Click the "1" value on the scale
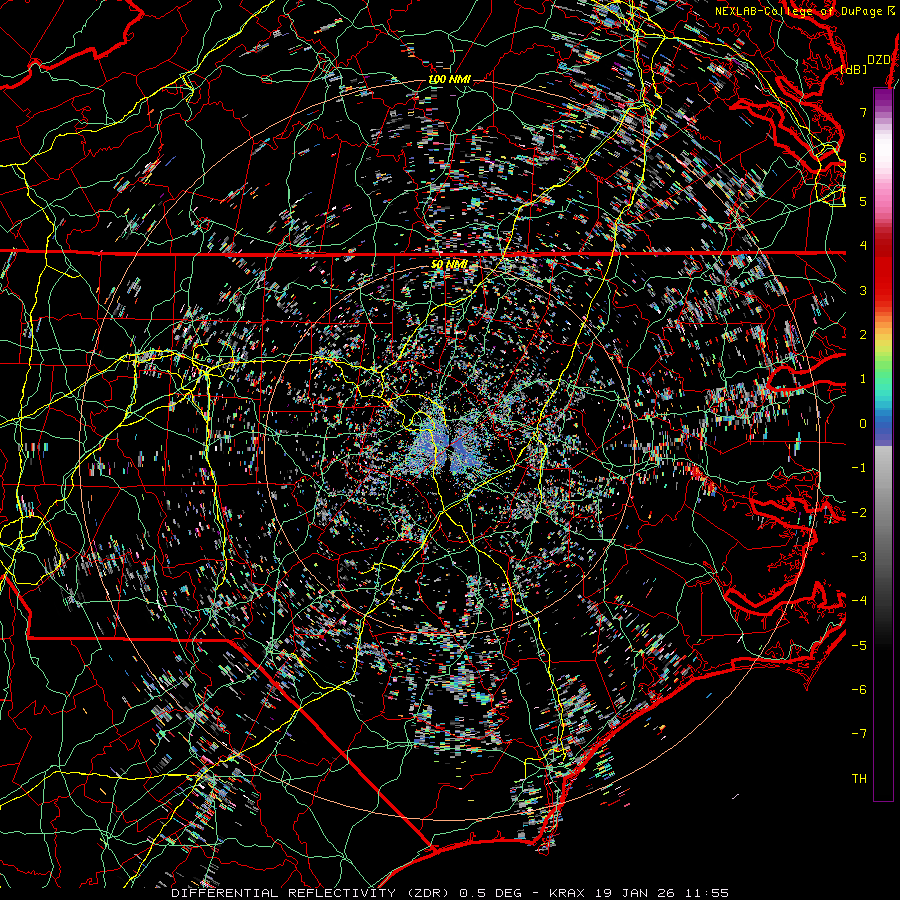The height and width of the screenshot is (900, 900). [x=863, y=379]
